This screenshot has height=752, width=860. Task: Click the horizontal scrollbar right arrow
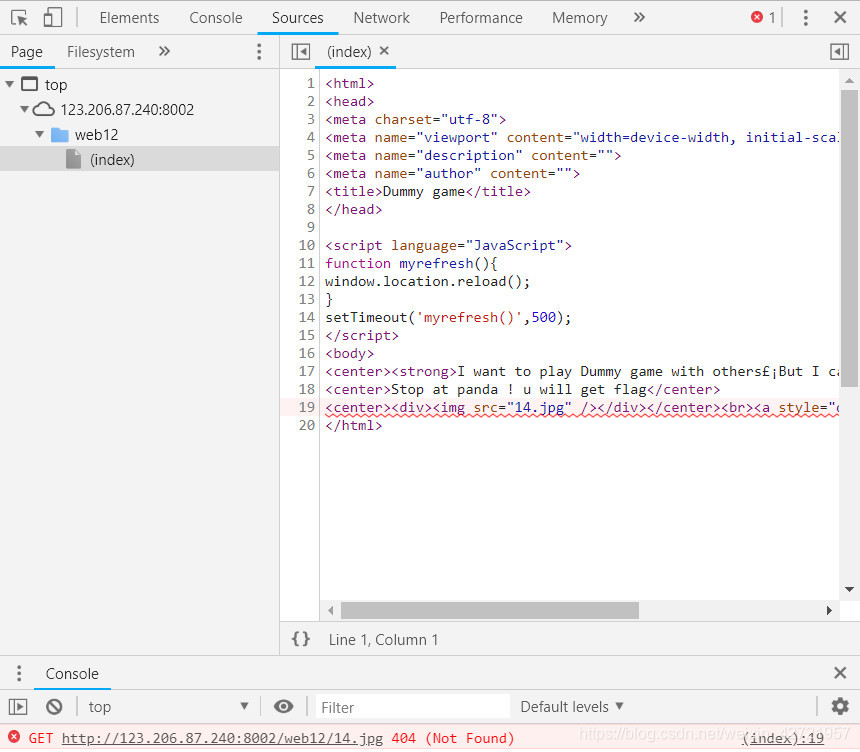click(x=829, y=610)
